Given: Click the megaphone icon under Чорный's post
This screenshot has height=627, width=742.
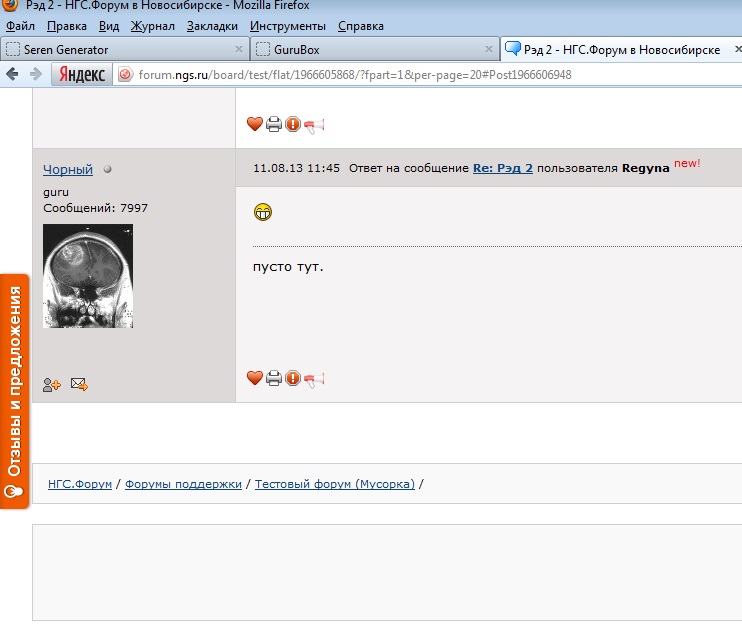Looking at the screenshot, I should point(314,380).
